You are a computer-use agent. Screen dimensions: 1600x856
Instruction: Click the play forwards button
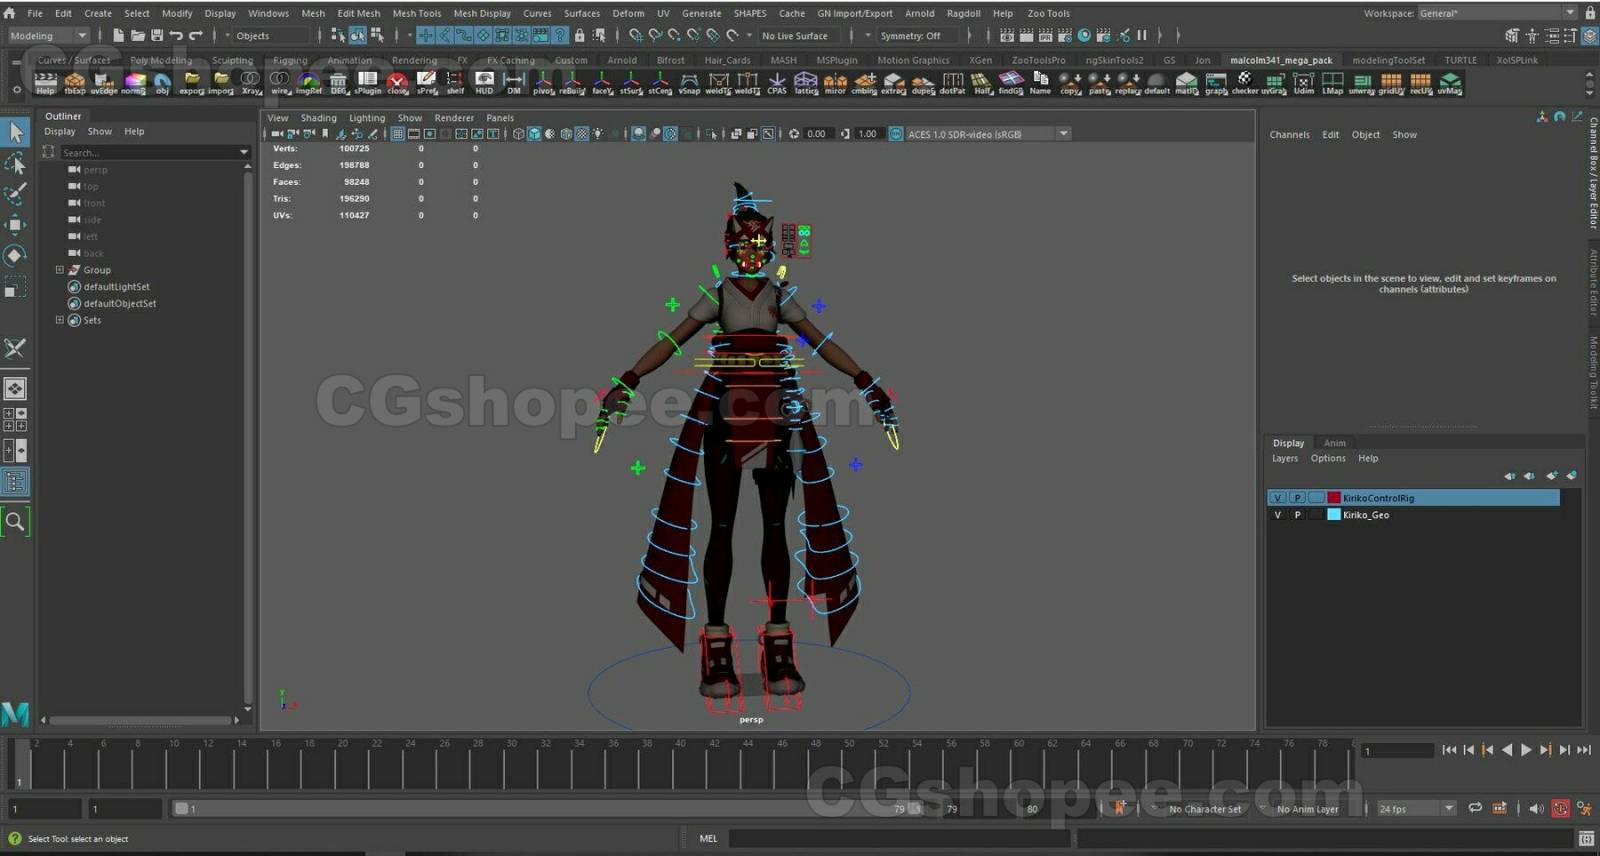[1526, 750]
